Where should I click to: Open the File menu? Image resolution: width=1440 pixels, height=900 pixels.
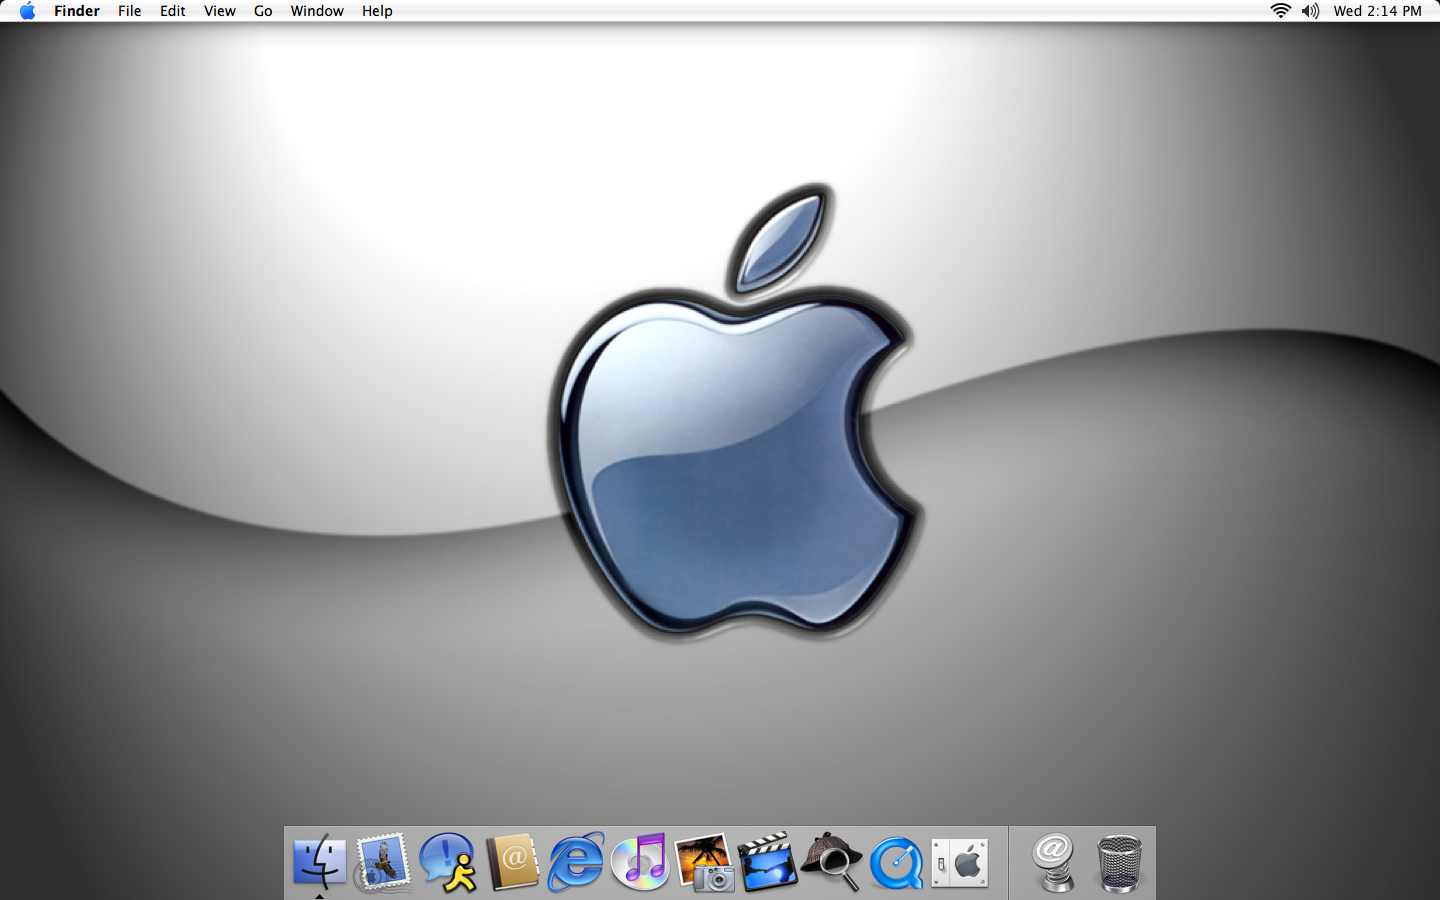point(129,11)
